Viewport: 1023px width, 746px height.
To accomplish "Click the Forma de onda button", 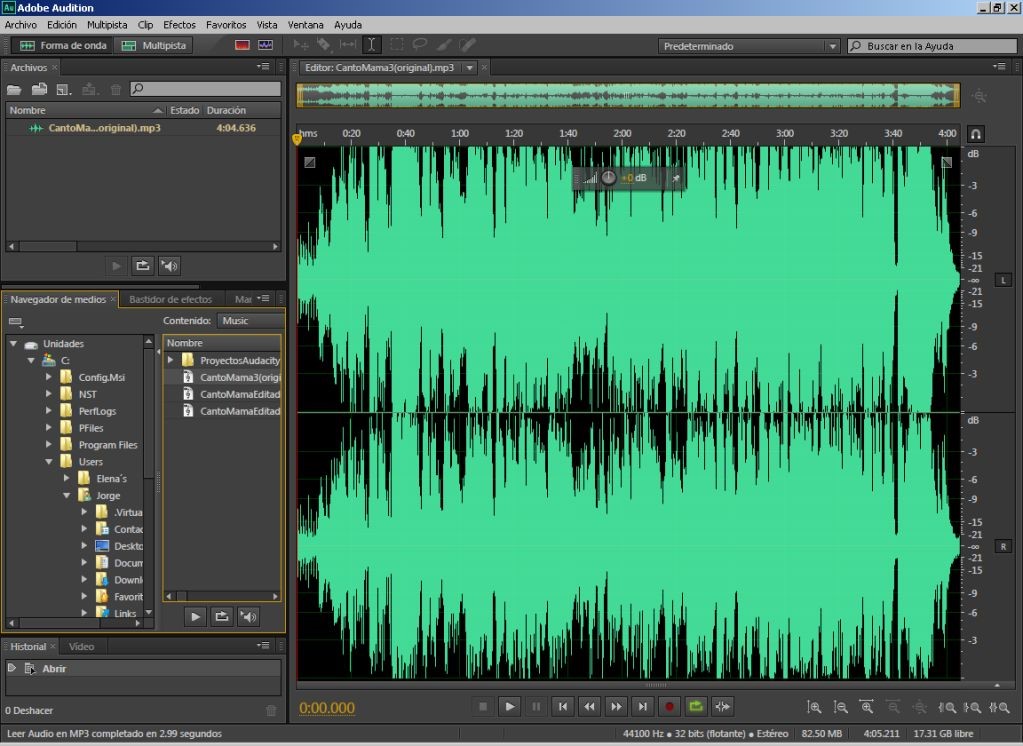I will pos(62,45).
